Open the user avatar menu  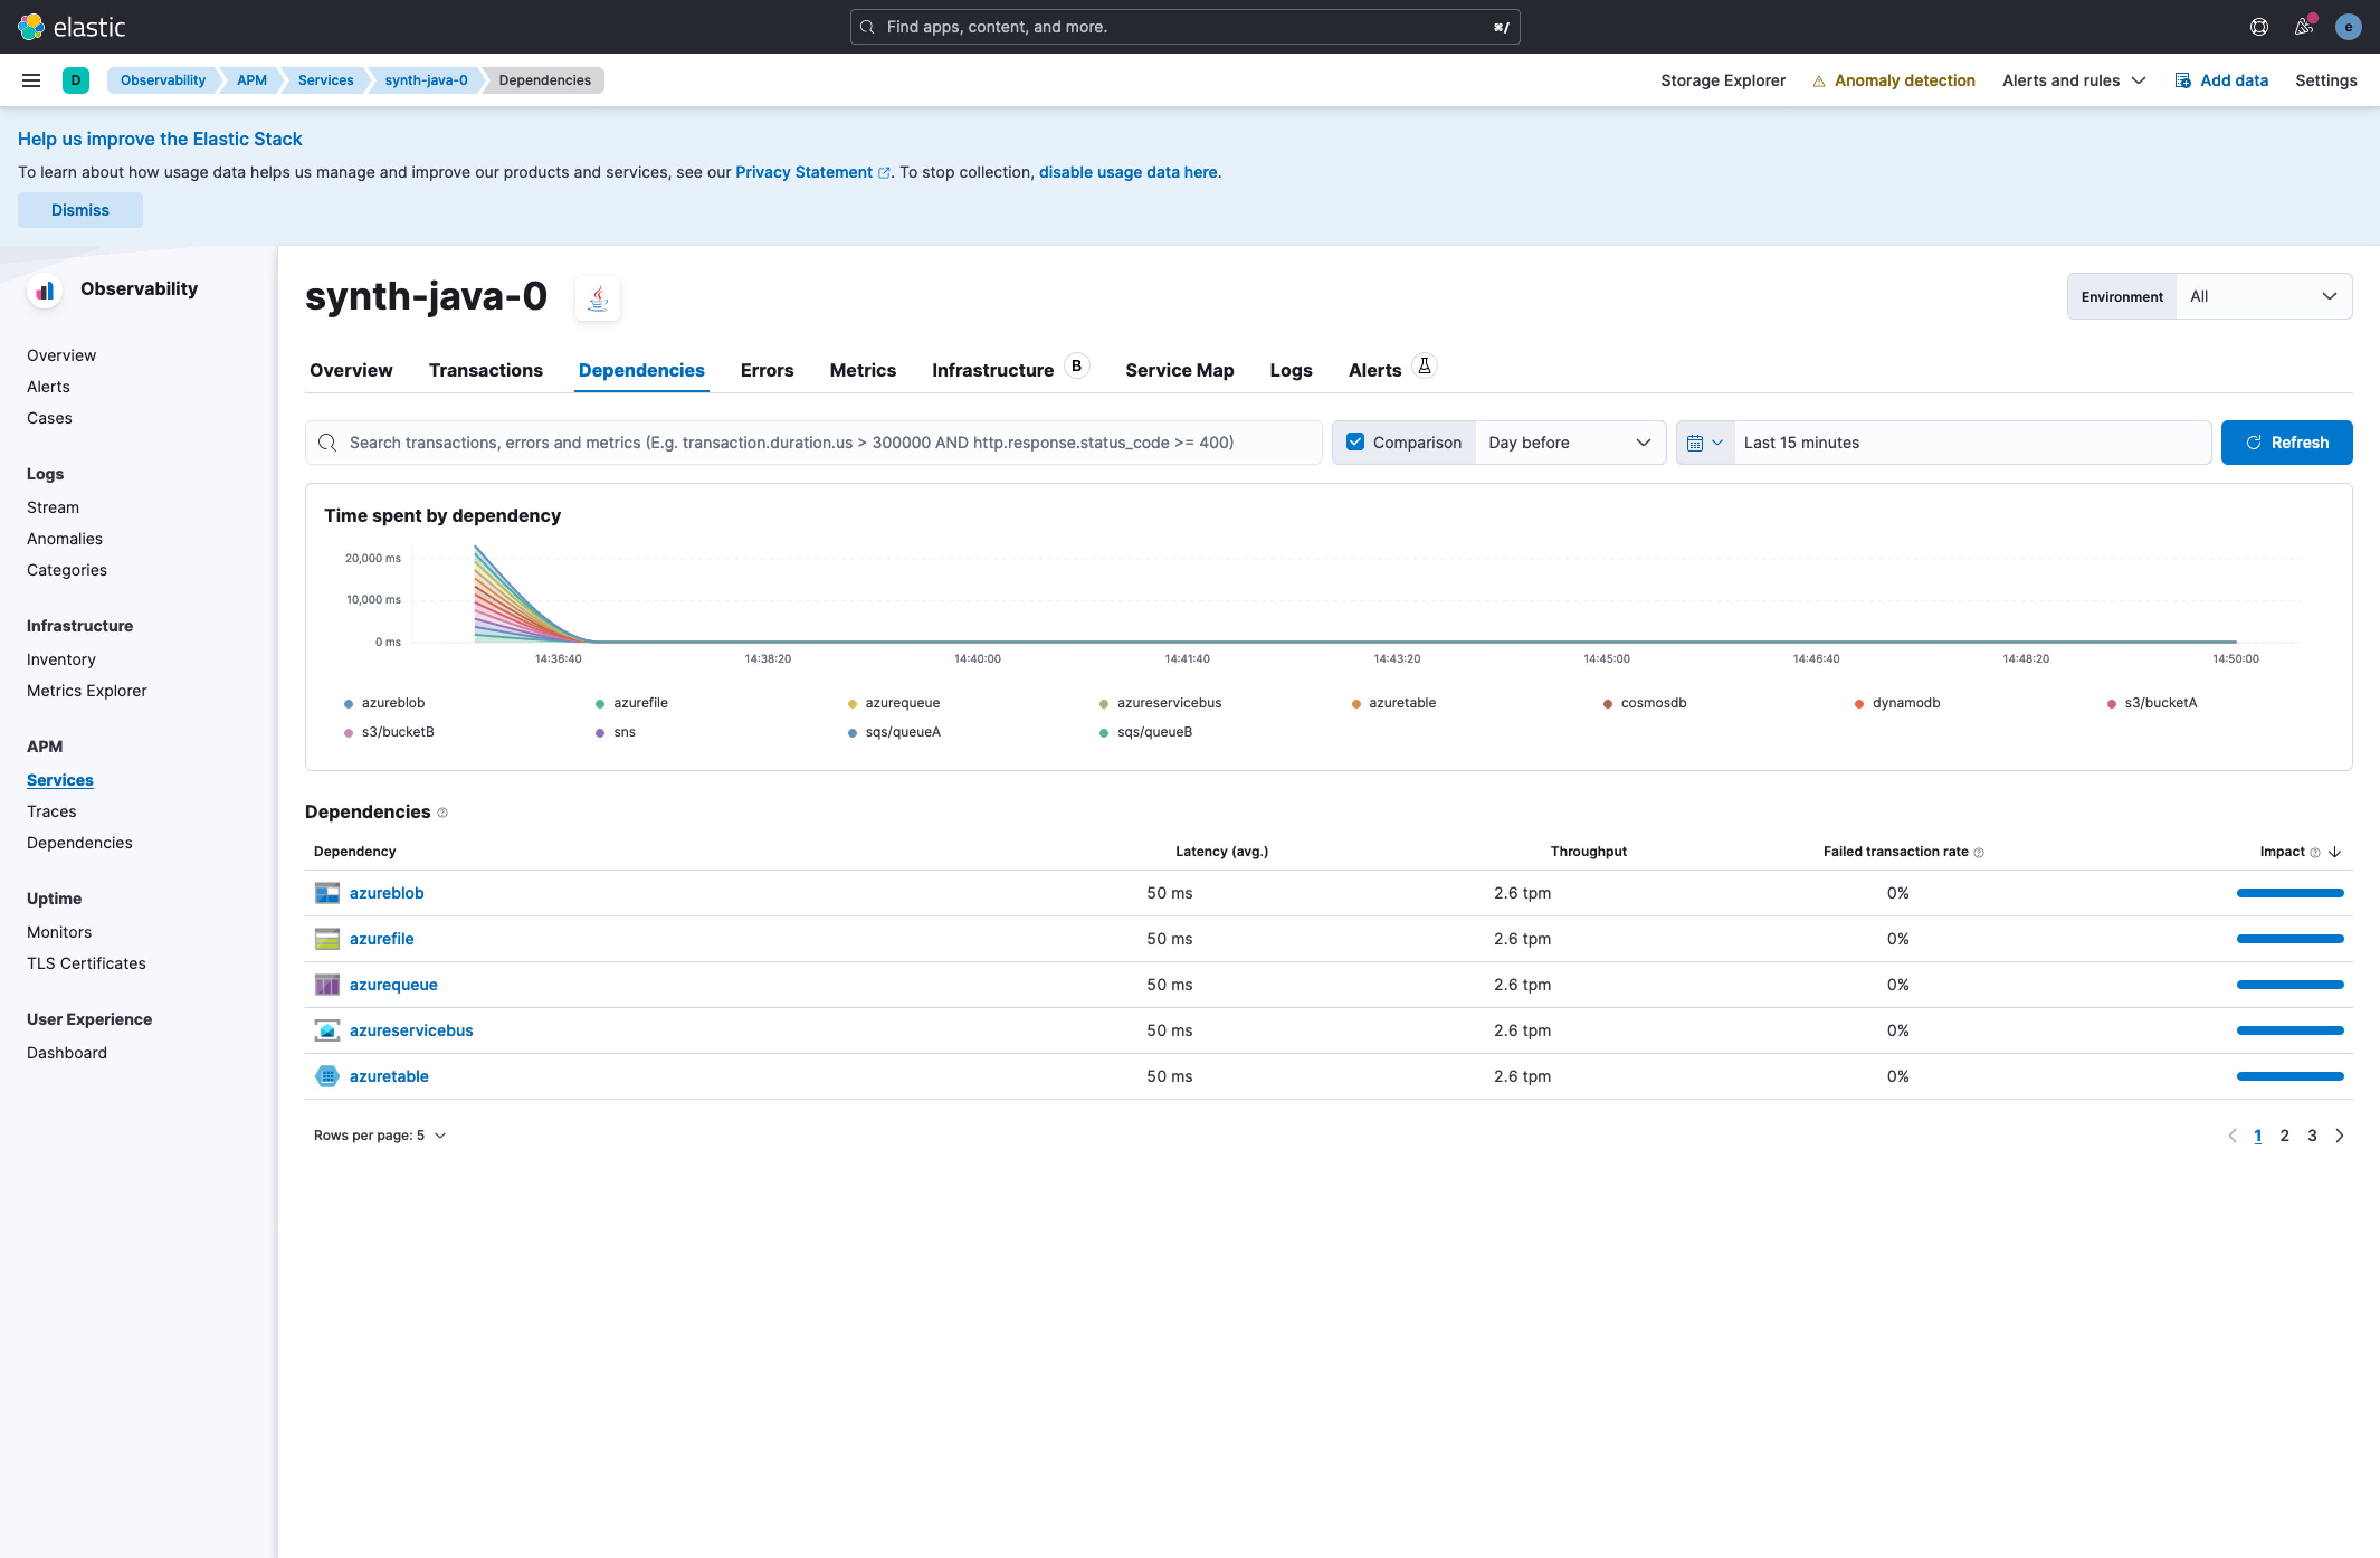coord(2347,26)
